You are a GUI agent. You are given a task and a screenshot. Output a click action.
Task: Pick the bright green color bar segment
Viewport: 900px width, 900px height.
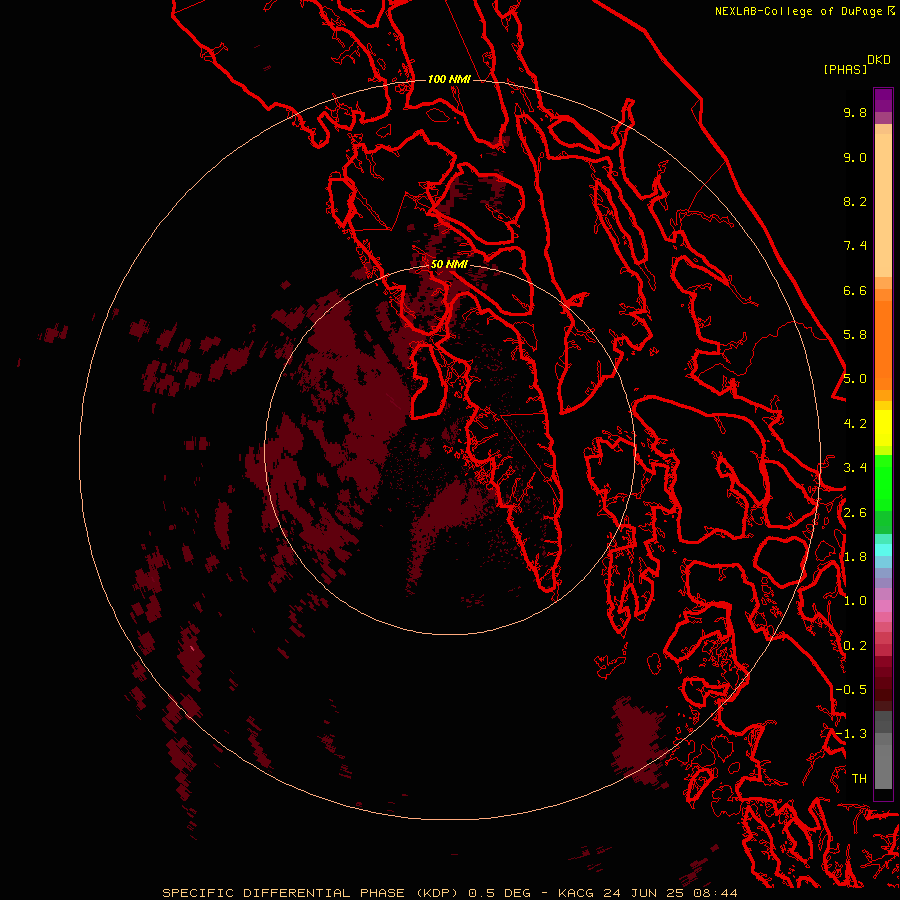883,483
